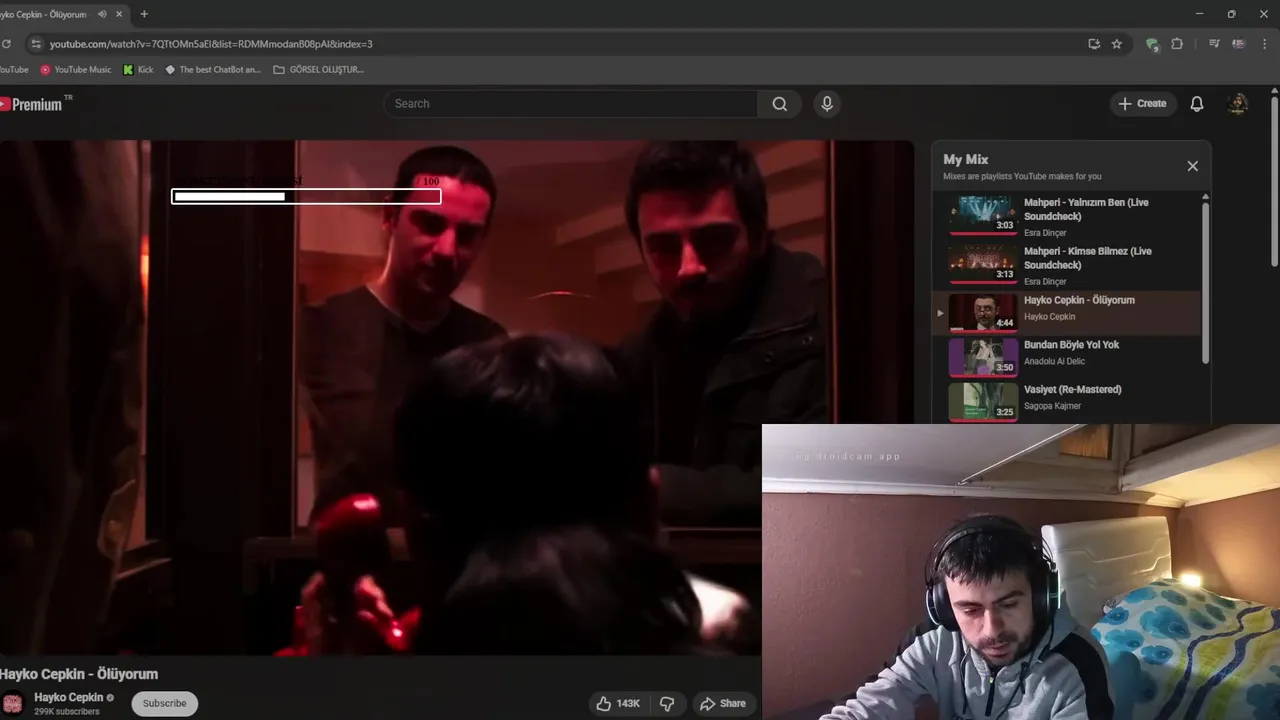Viewport: 1280px width, 720px height.
Task: Open the Create button menu
Action: (1143, 104)
